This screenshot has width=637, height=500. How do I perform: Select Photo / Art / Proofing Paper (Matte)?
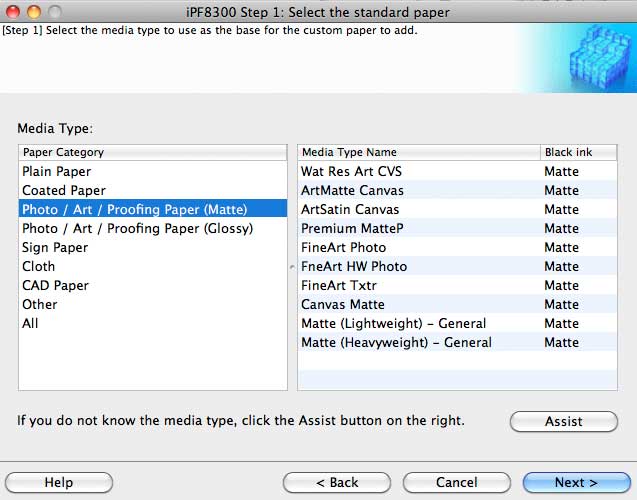(x=153, y=210)
